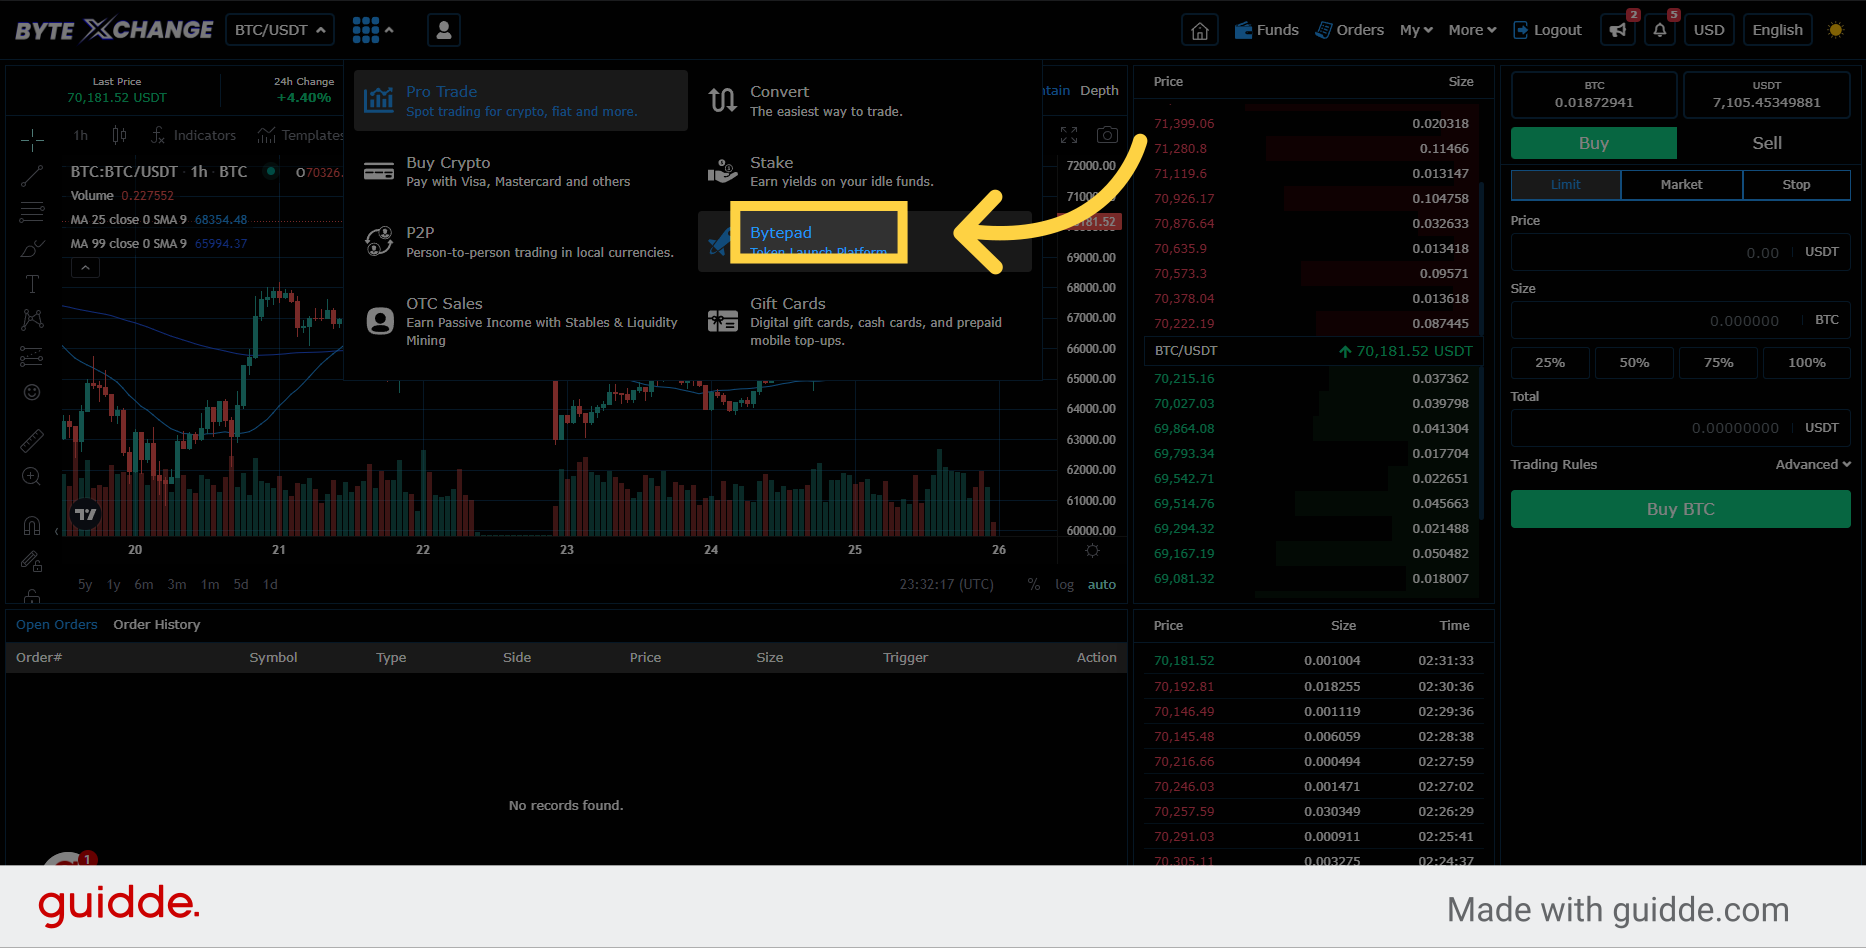The image size is (1866, 948).
Task: Open the emoji icons tool
Action: click(32, 392)
